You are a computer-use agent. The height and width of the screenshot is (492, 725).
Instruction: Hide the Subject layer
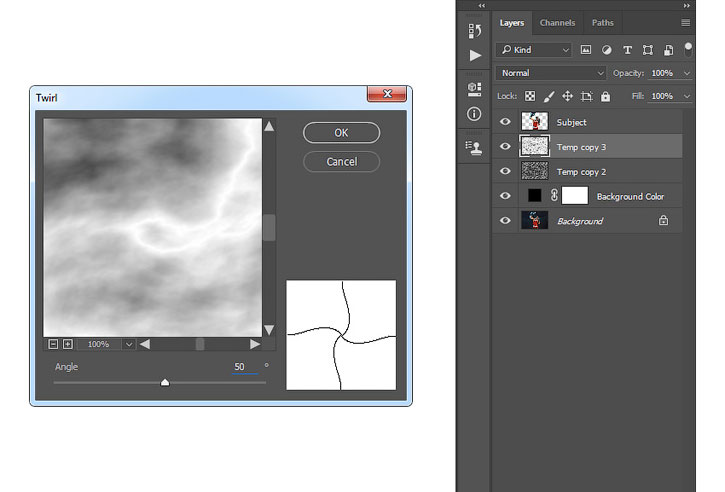(505, 122)
